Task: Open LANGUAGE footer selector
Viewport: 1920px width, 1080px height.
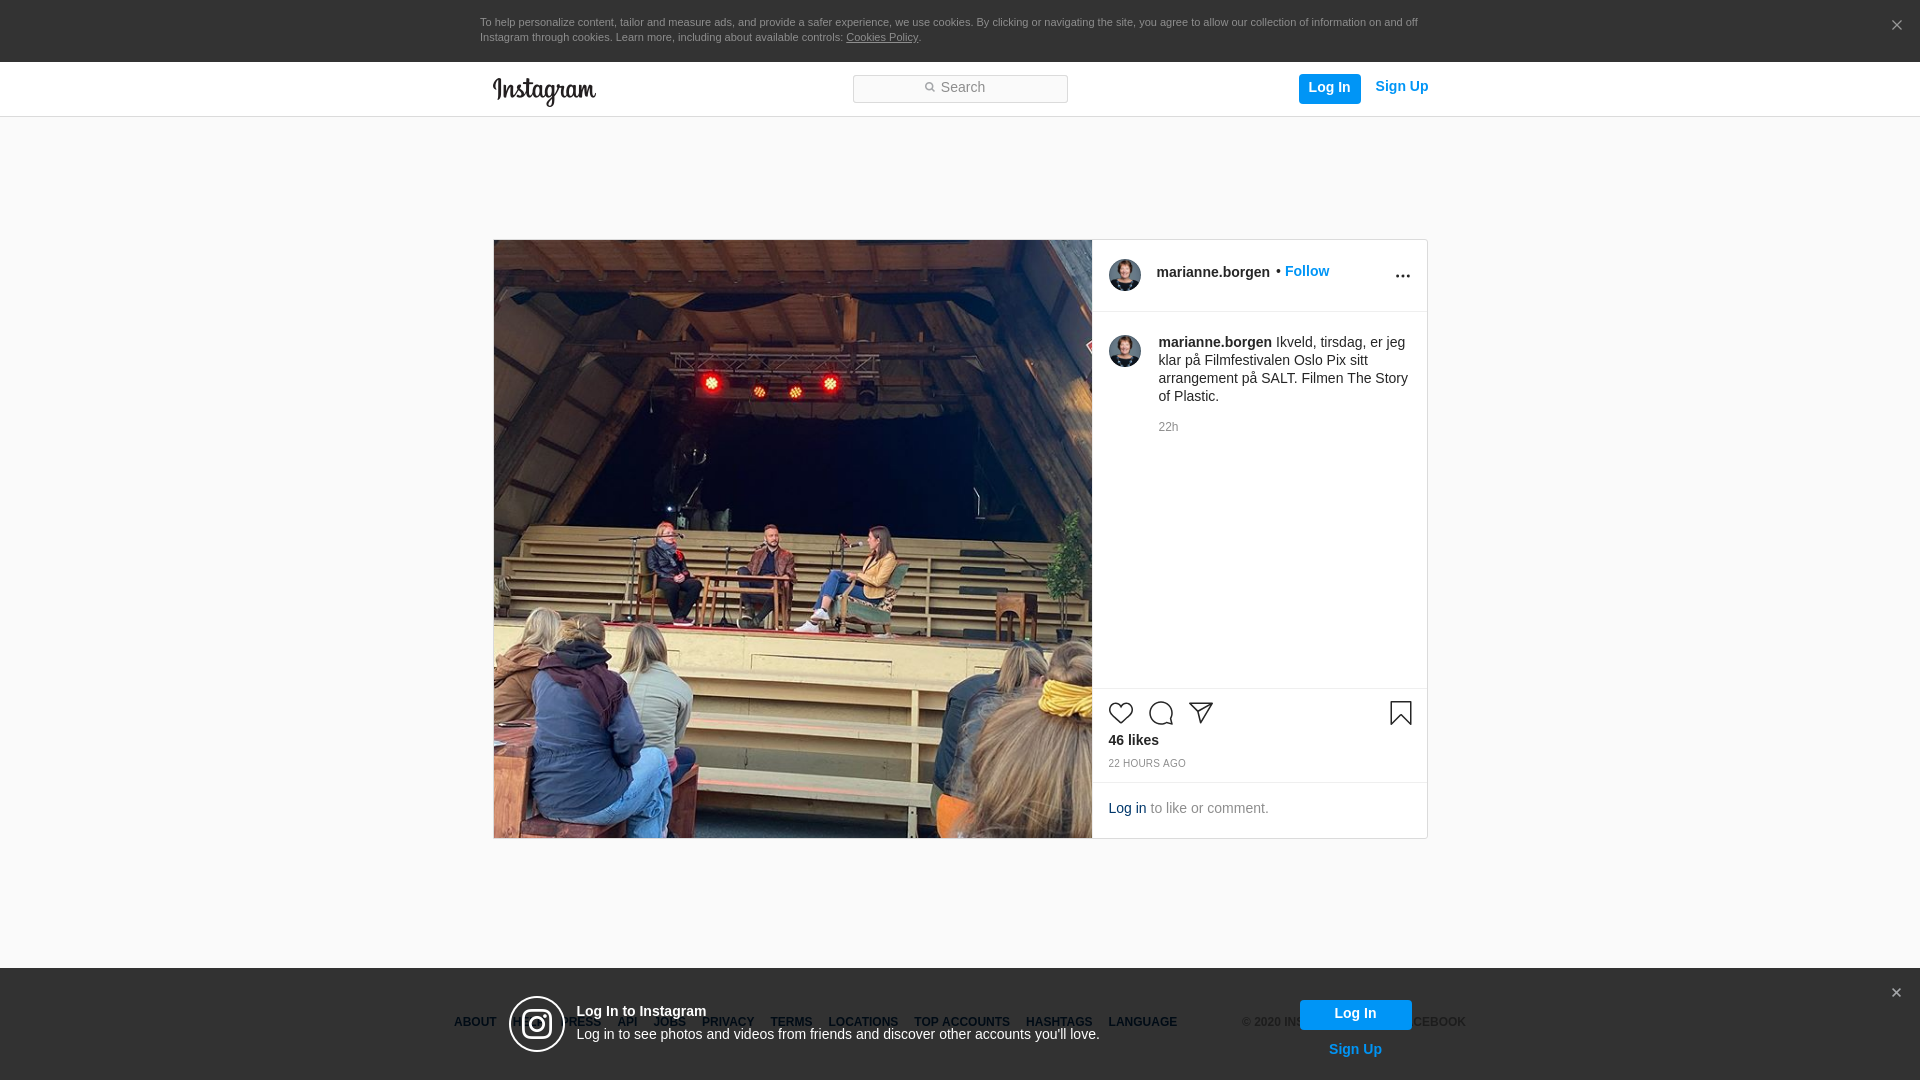Action: pos(1142,1022)
